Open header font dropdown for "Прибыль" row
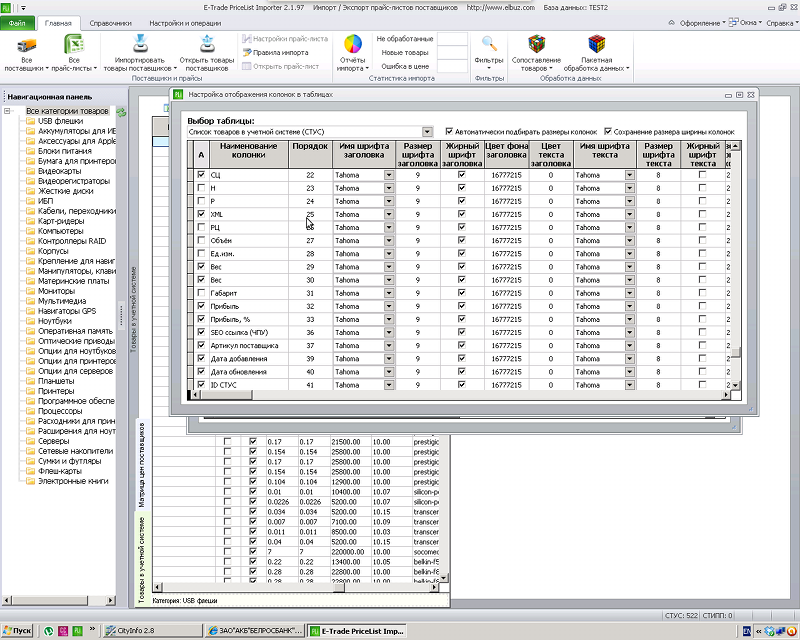800x640 pixels. pyautogui.click(x=389, y=306)
